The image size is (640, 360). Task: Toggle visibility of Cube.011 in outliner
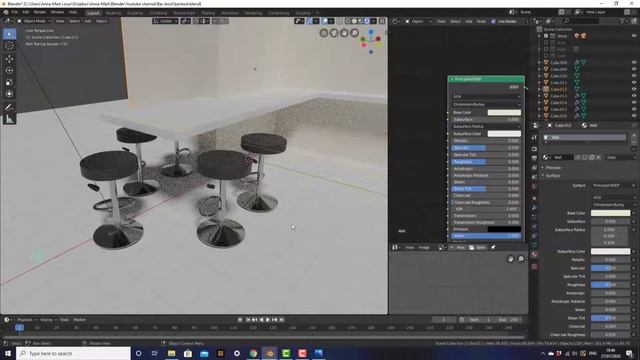click(634, 82)
